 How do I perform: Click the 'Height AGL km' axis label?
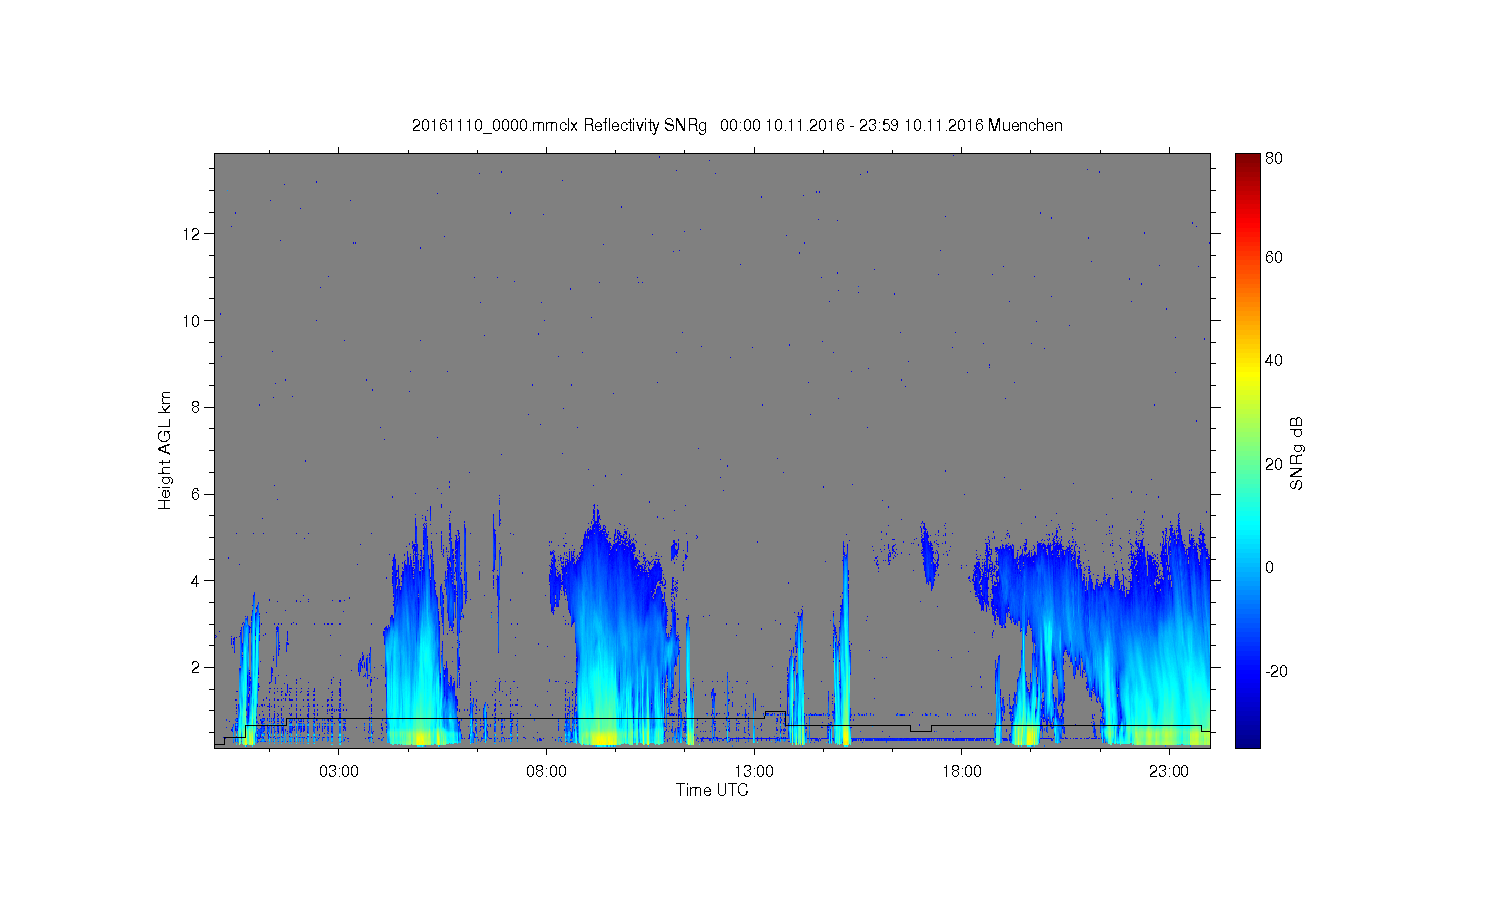(x=165, y=450)
